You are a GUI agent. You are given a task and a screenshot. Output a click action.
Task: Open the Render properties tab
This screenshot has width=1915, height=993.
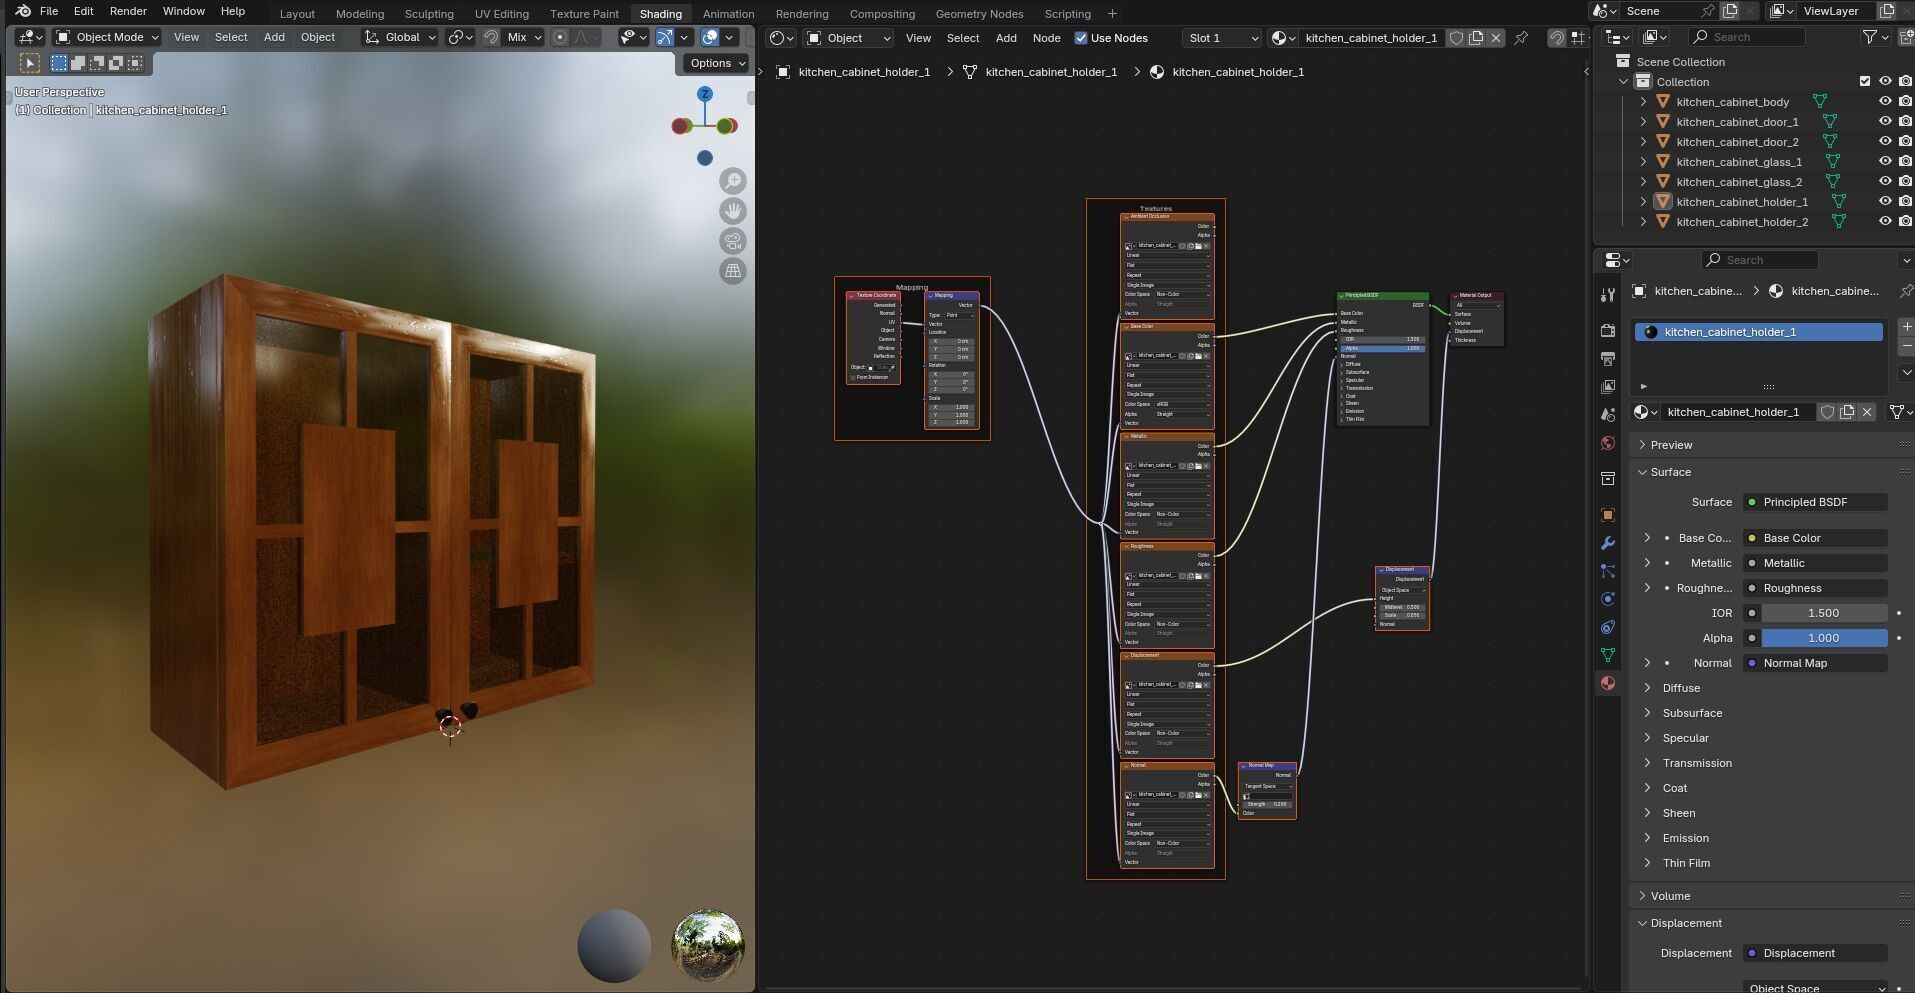click(1607, 330)
